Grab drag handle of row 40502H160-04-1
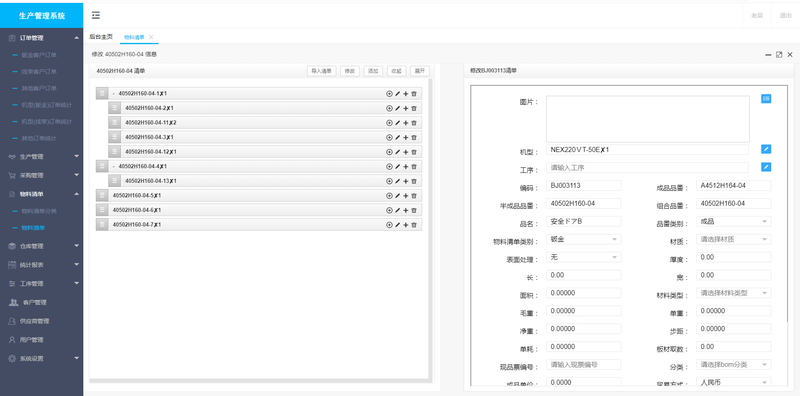 pos(102,93)
